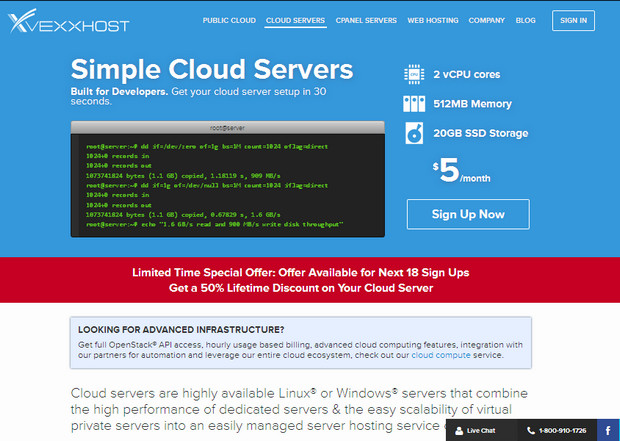The image size is (620, 441).
Task: Open the Cloud Servers menu item
Action: (295, 21)
